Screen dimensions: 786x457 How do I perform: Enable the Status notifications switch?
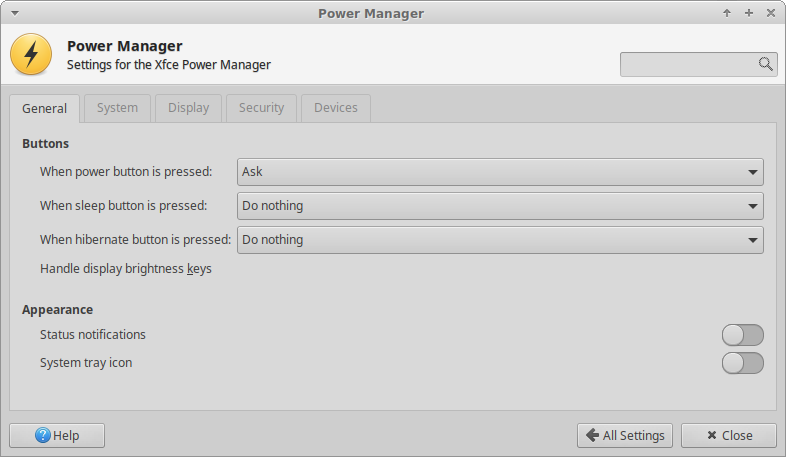tap(742, 335)
